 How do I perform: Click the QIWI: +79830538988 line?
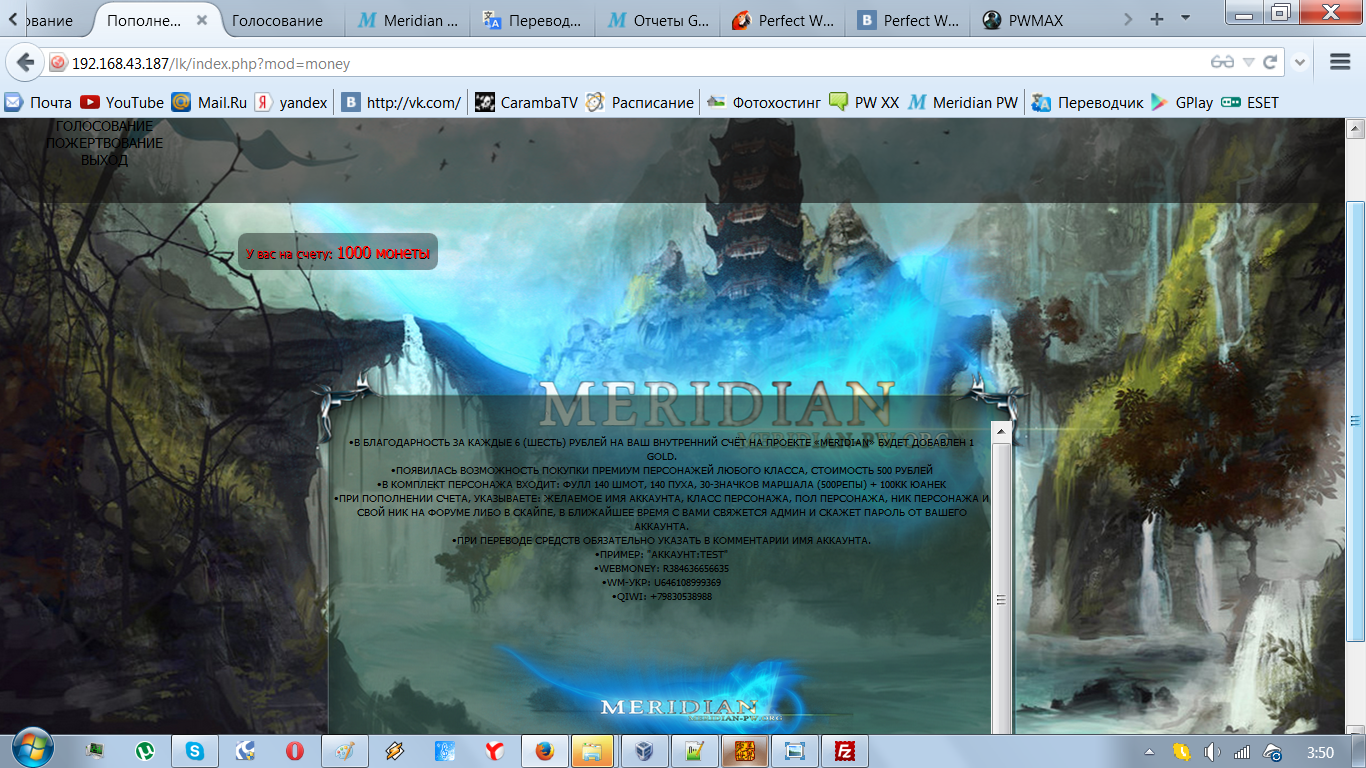pos(662,596)
